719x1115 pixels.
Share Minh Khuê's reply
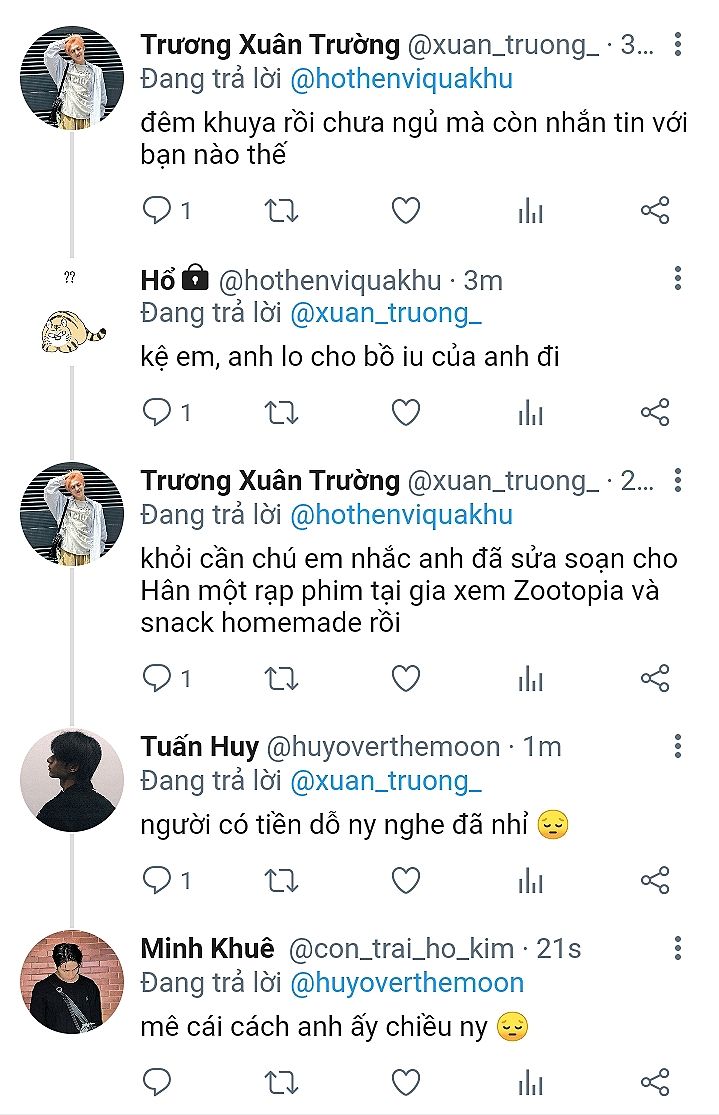pyautogui.click(x=655, y=1081)
